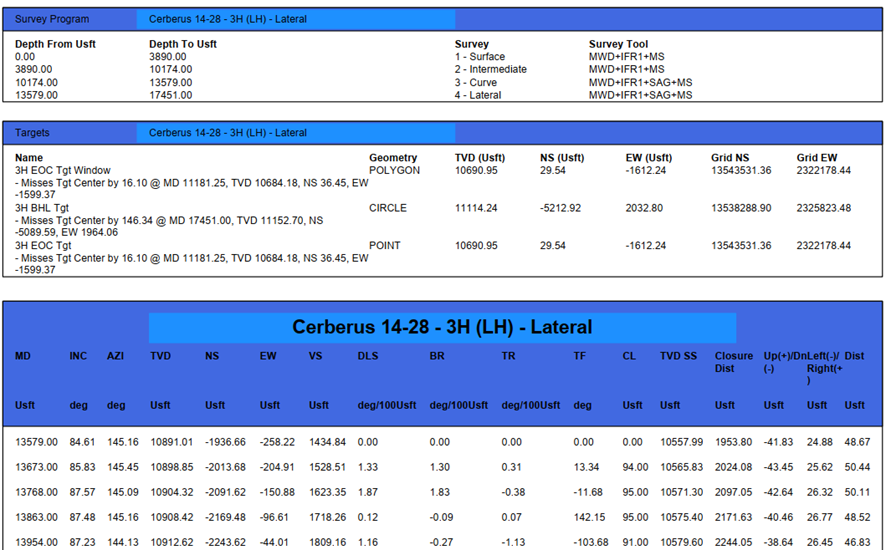Viewport: 886px width, 550px height.
Task: Click the 3H EOC Tgt Window target name
Action: (63, 170)
